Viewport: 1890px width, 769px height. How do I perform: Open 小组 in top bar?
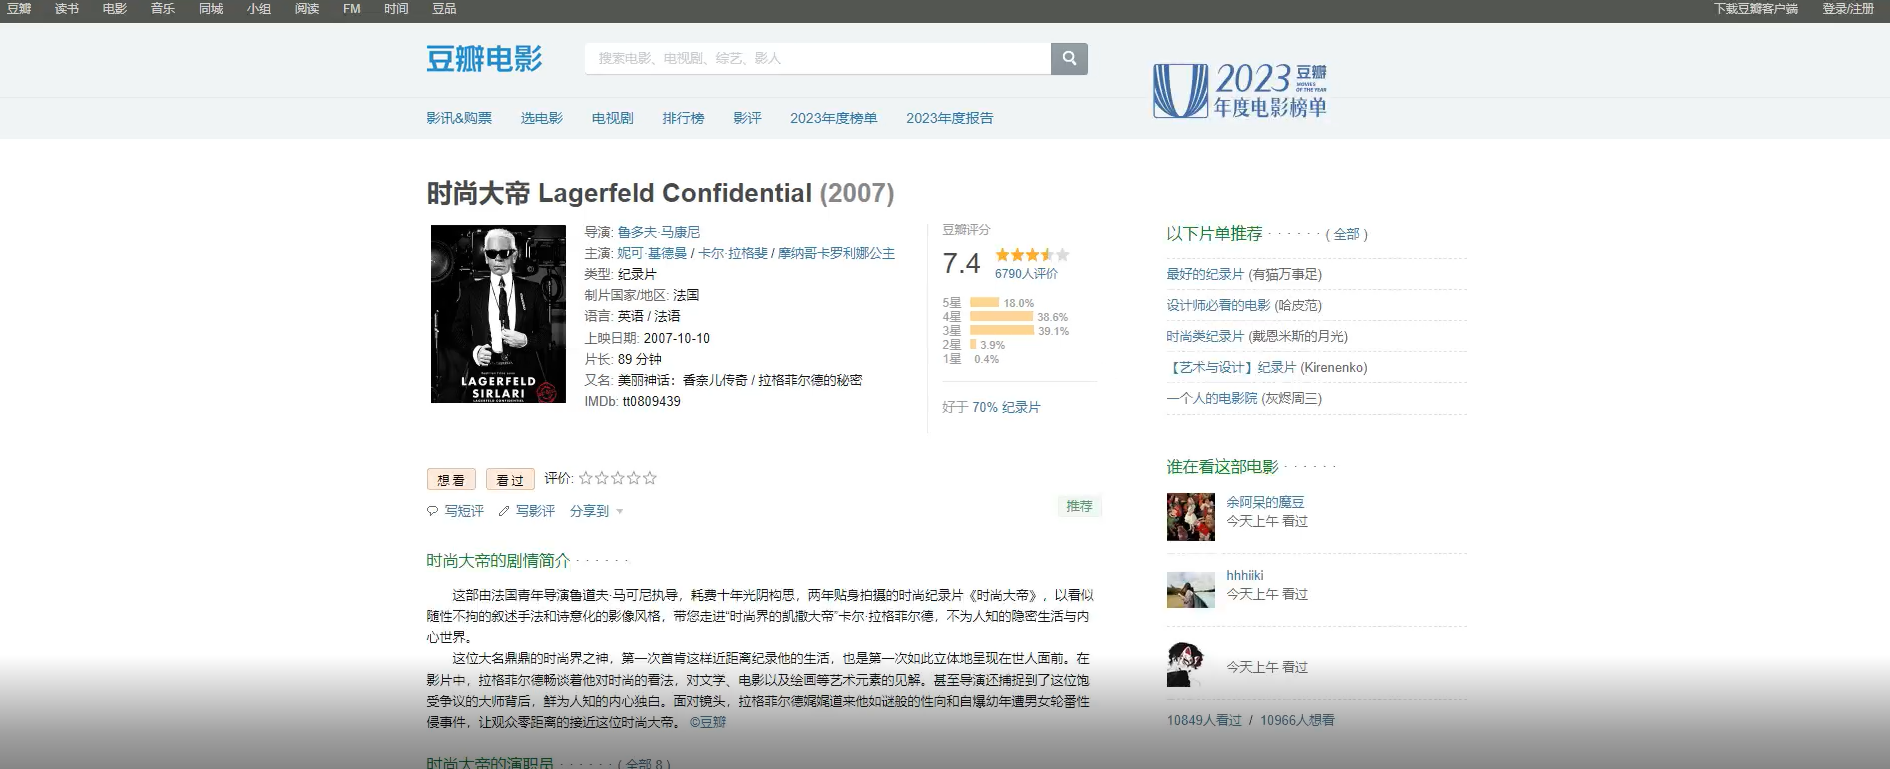(259, 9)
